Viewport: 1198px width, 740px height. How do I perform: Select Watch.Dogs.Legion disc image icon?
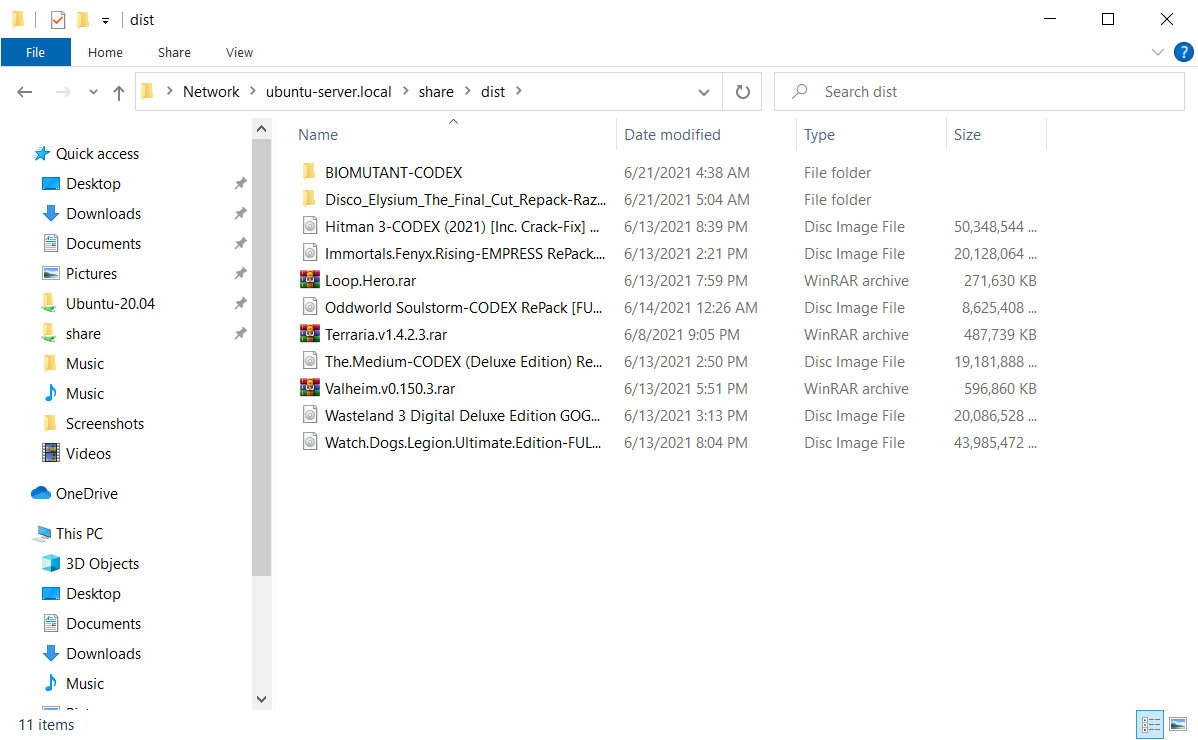[309, 442]
